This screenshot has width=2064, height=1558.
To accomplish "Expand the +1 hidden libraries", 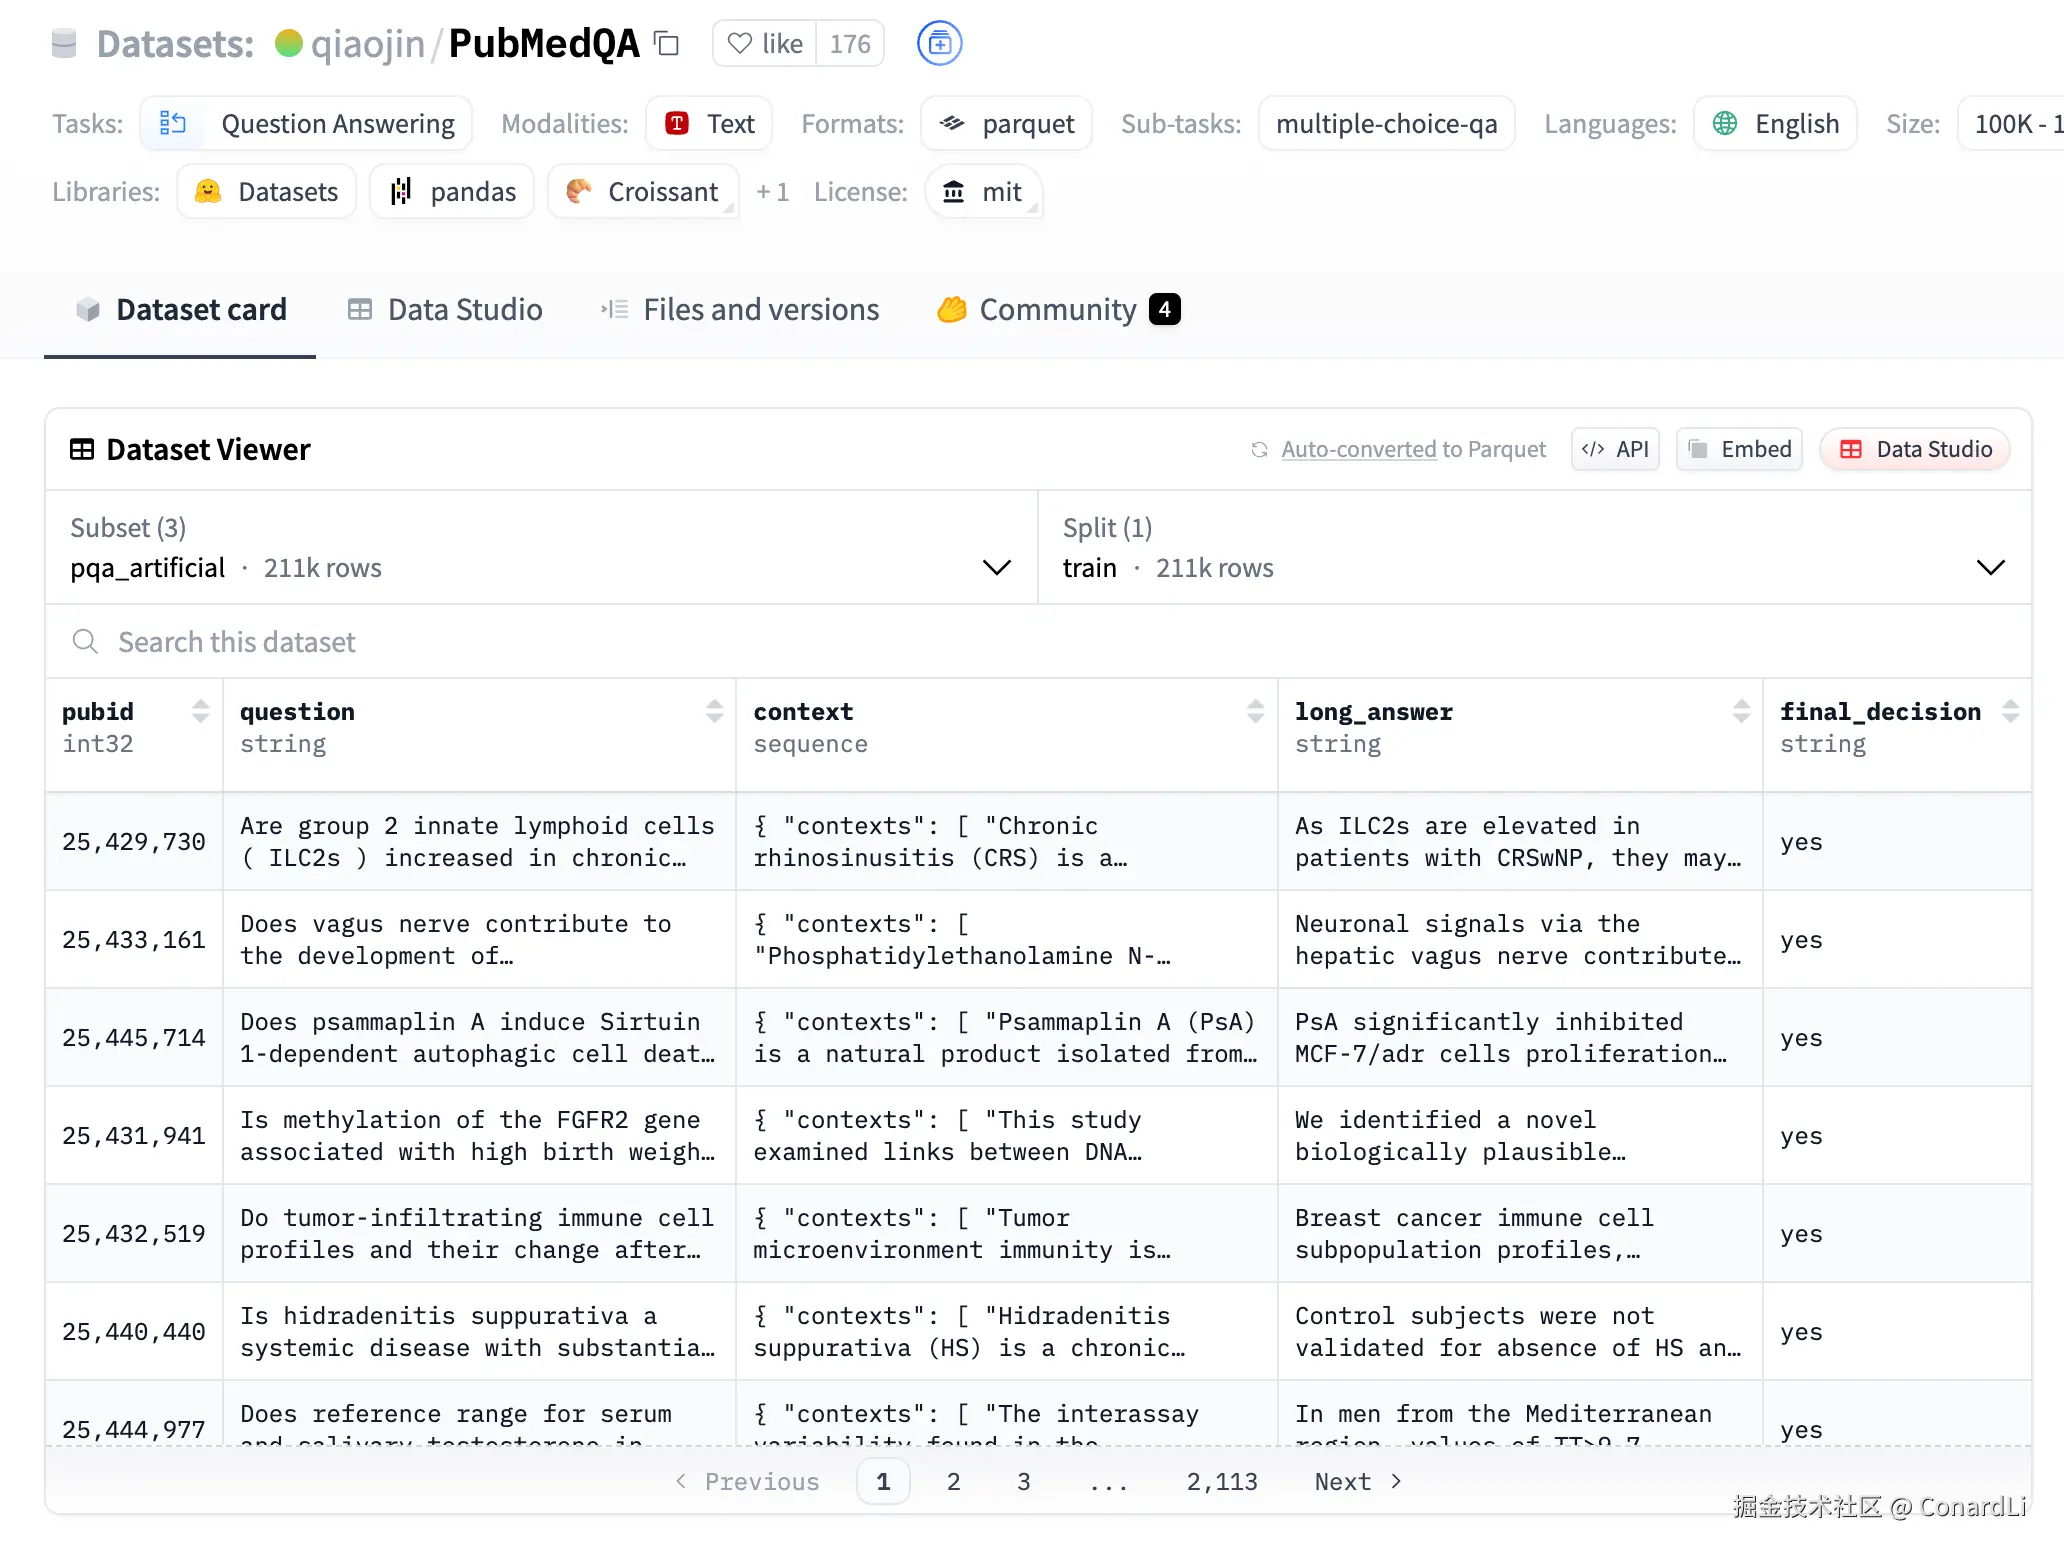I will point(771,191).
